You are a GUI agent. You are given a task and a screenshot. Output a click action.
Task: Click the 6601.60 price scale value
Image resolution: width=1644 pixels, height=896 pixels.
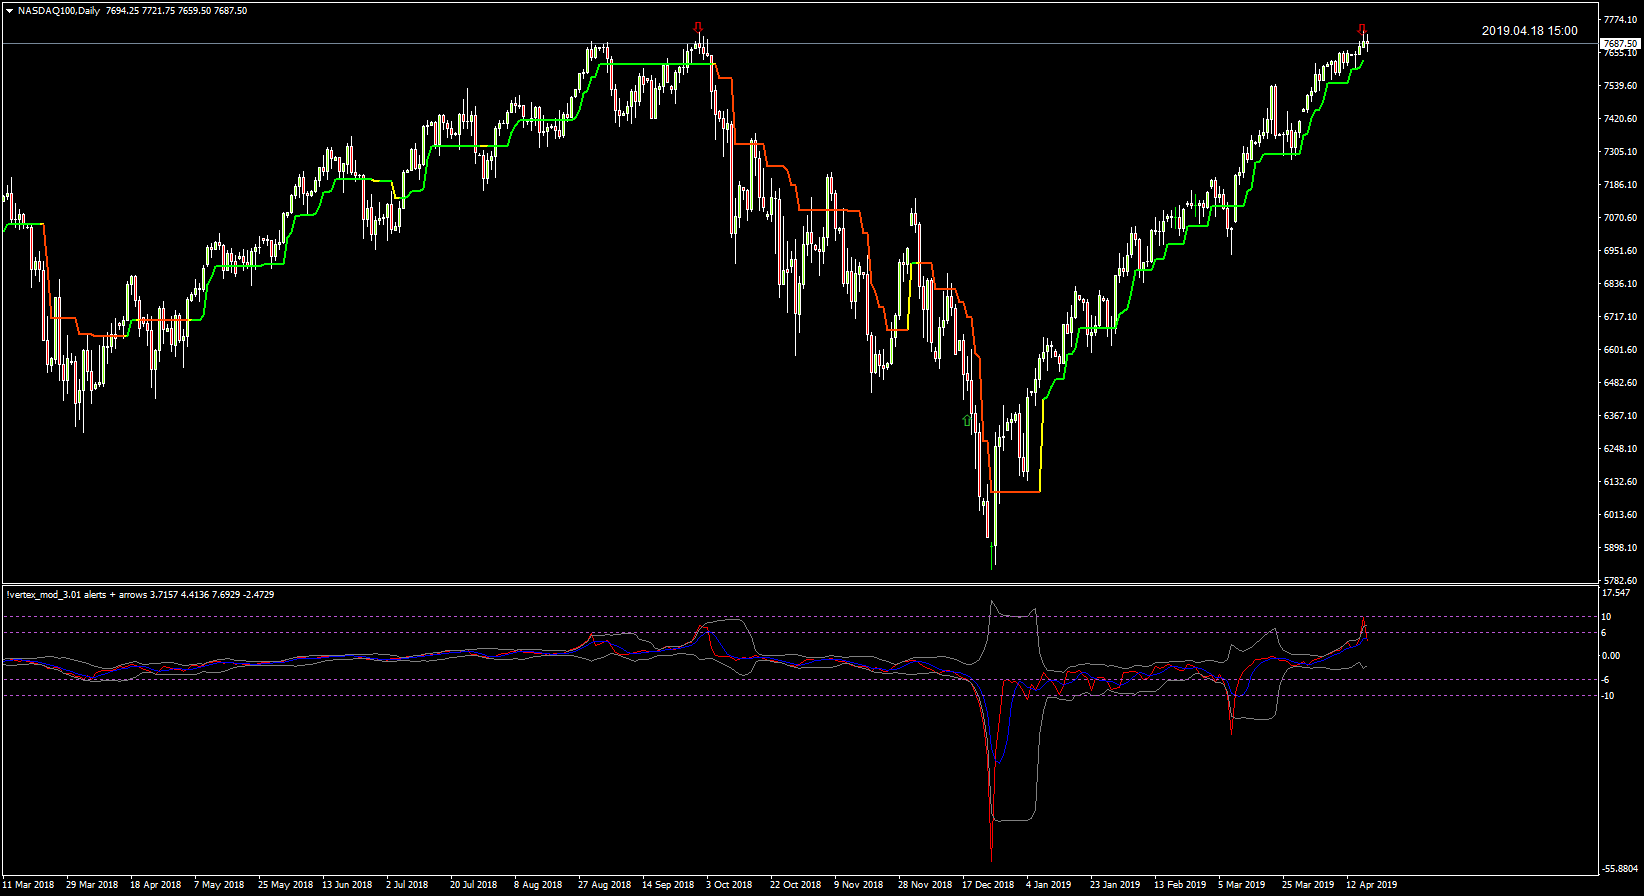point(1620,350)
